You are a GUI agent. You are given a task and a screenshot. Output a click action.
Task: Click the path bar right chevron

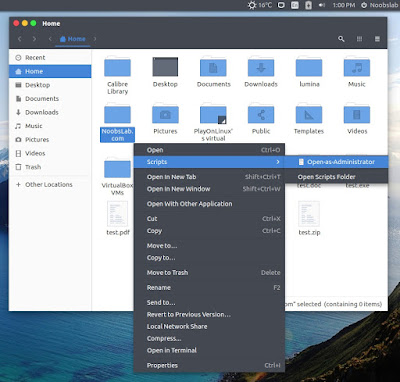tap(95, 39)
